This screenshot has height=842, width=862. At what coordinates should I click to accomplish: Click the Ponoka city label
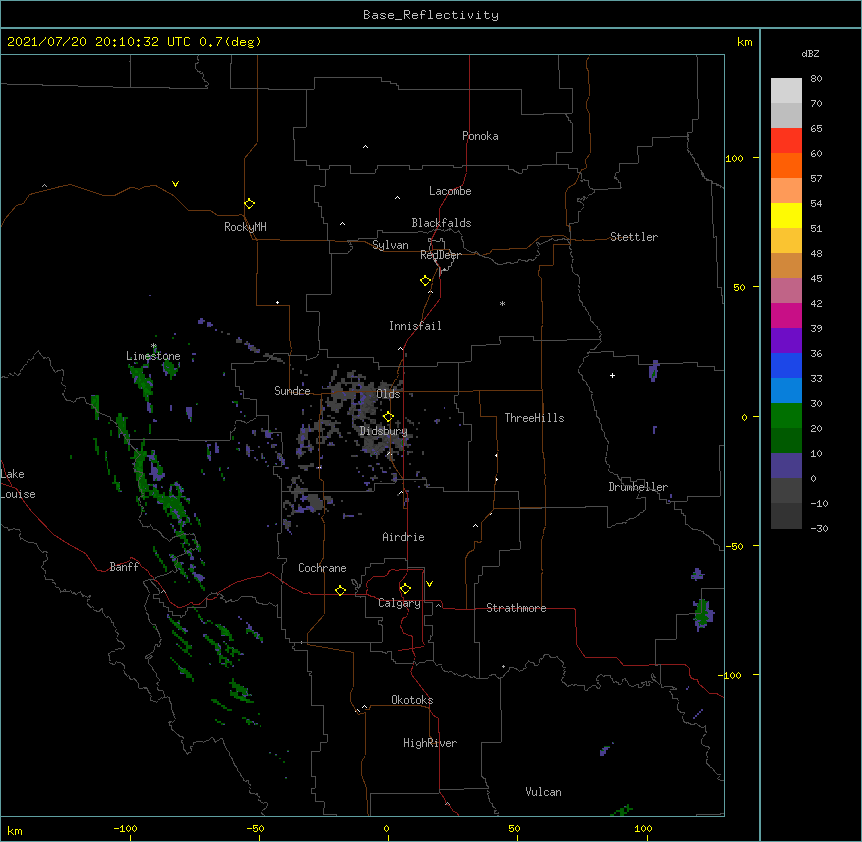[x=480, y=136]
